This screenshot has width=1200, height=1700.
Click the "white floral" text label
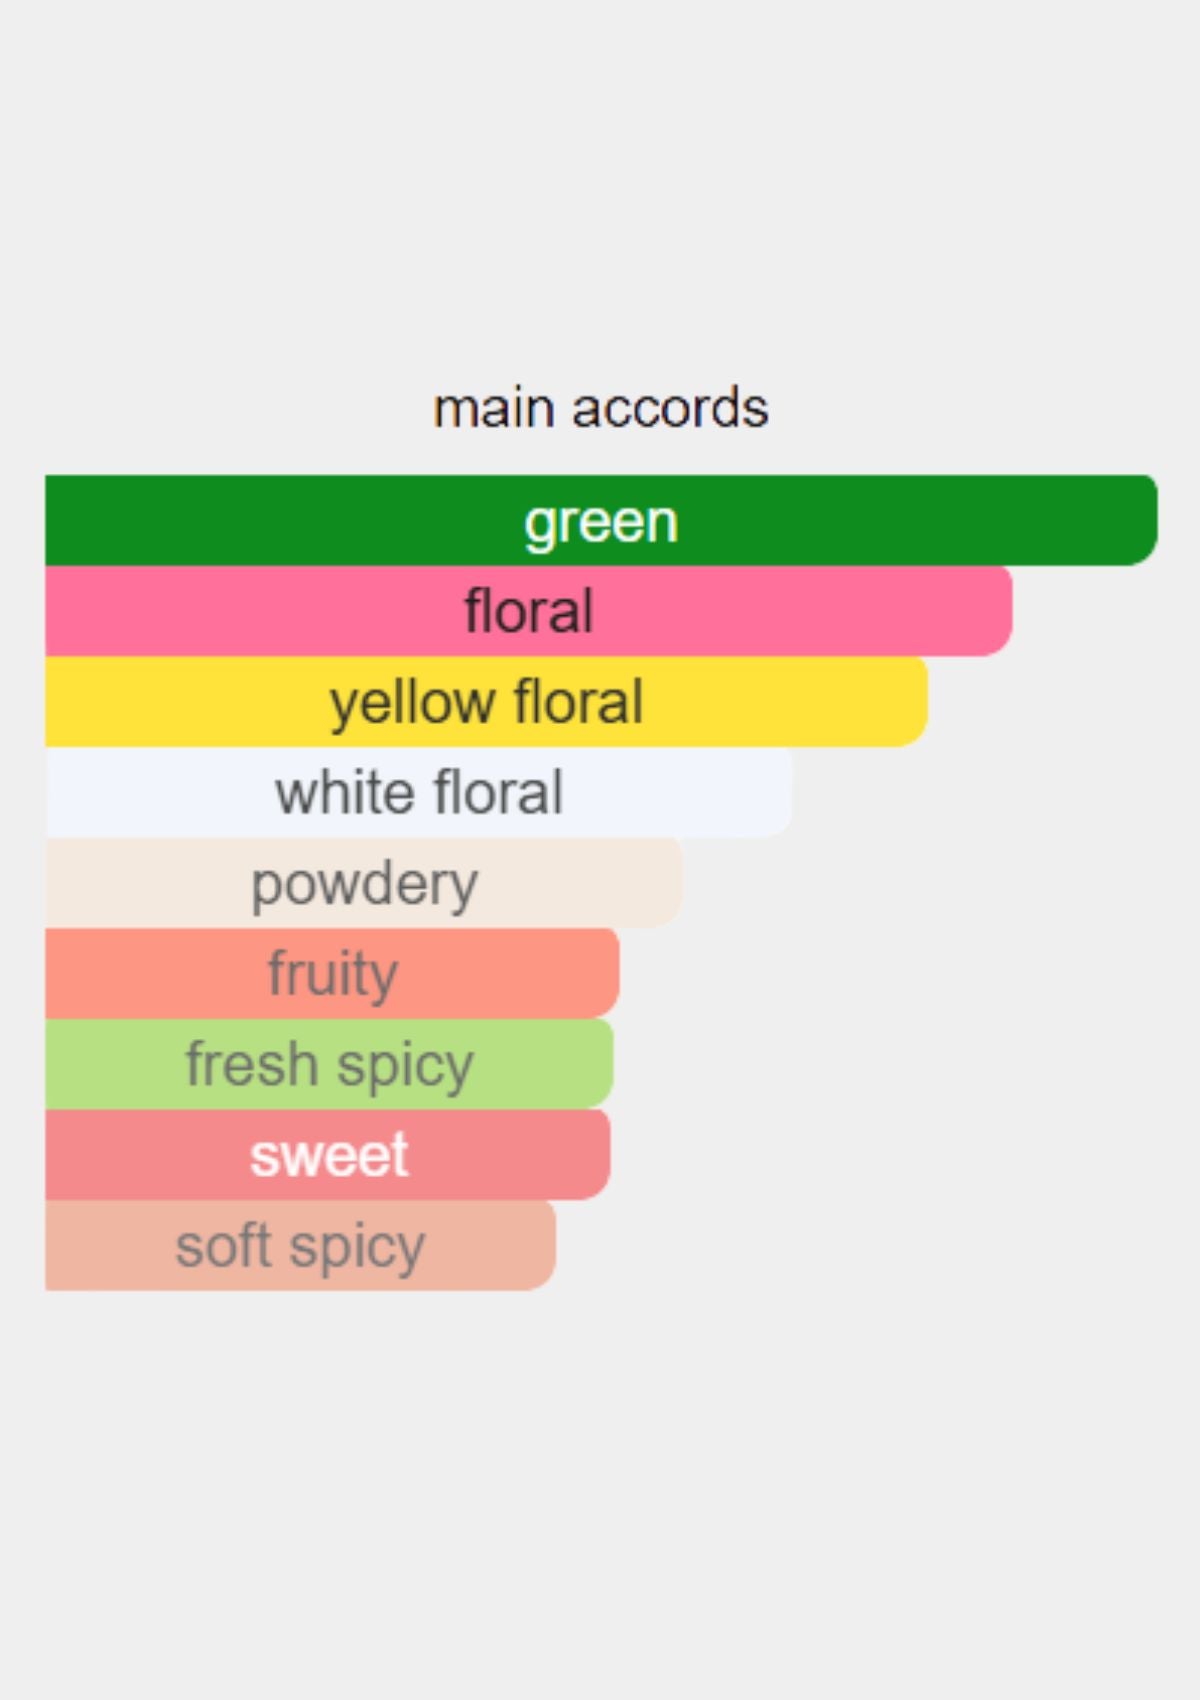pos(419,793)
